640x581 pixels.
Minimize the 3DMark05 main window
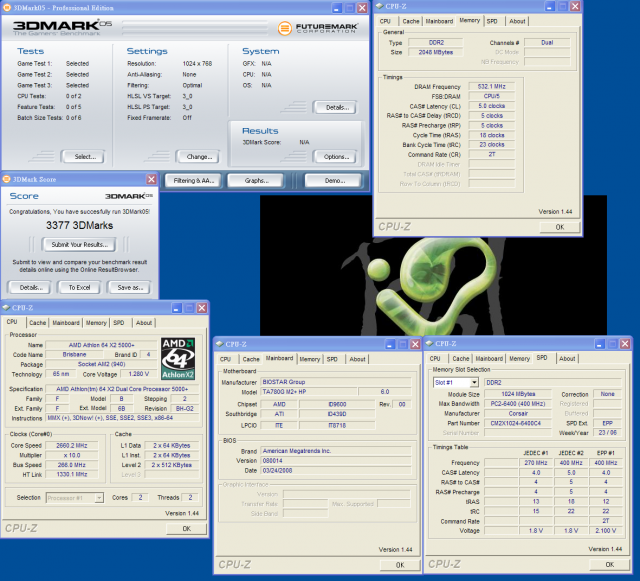[337, 8]
